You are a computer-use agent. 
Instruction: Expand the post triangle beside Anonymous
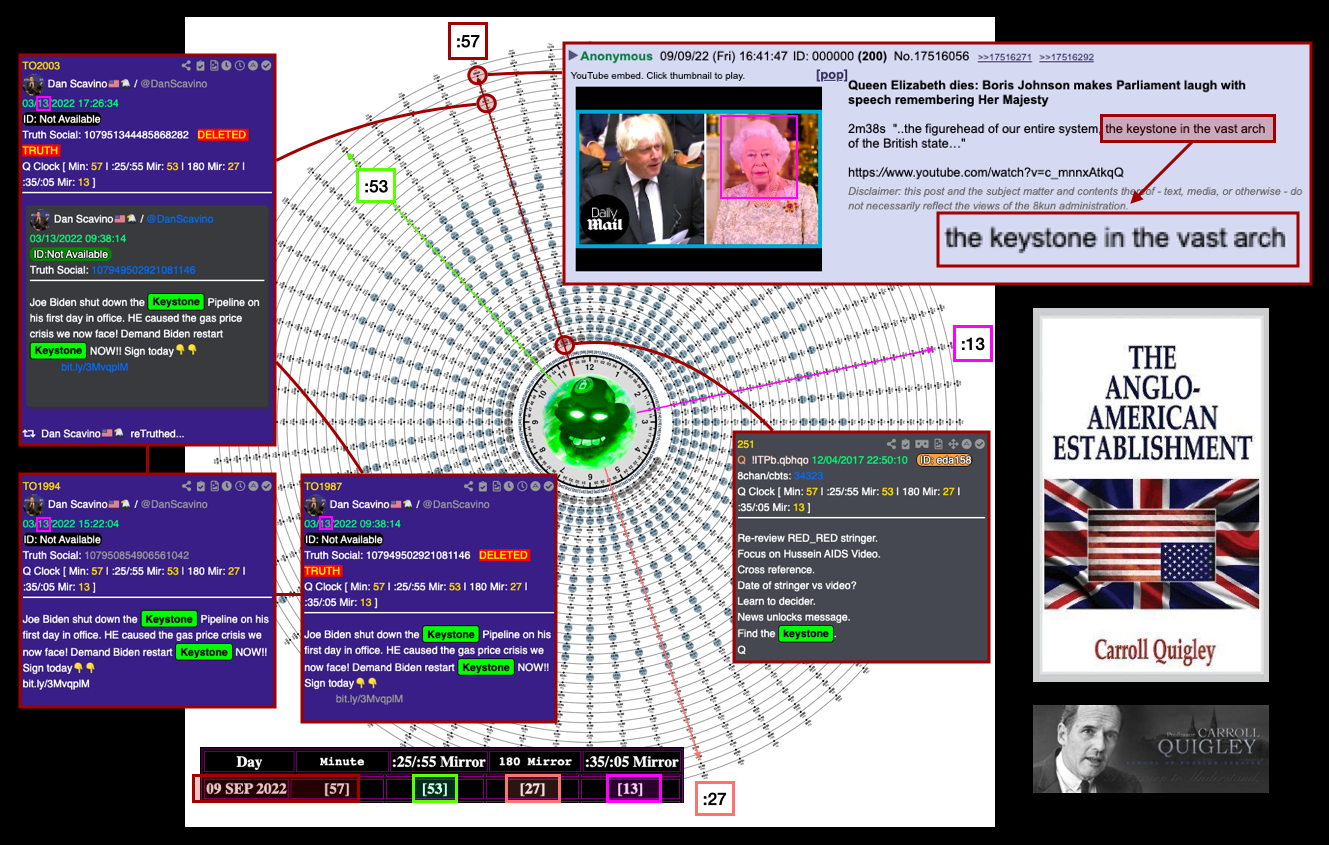[574, 56]
